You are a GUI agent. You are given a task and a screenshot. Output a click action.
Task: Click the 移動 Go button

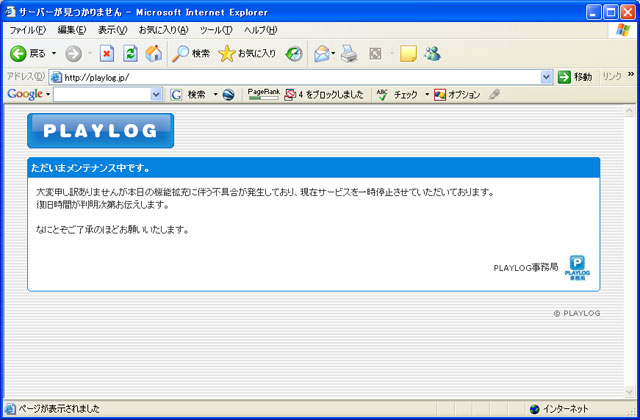click(x=575, y=77)
